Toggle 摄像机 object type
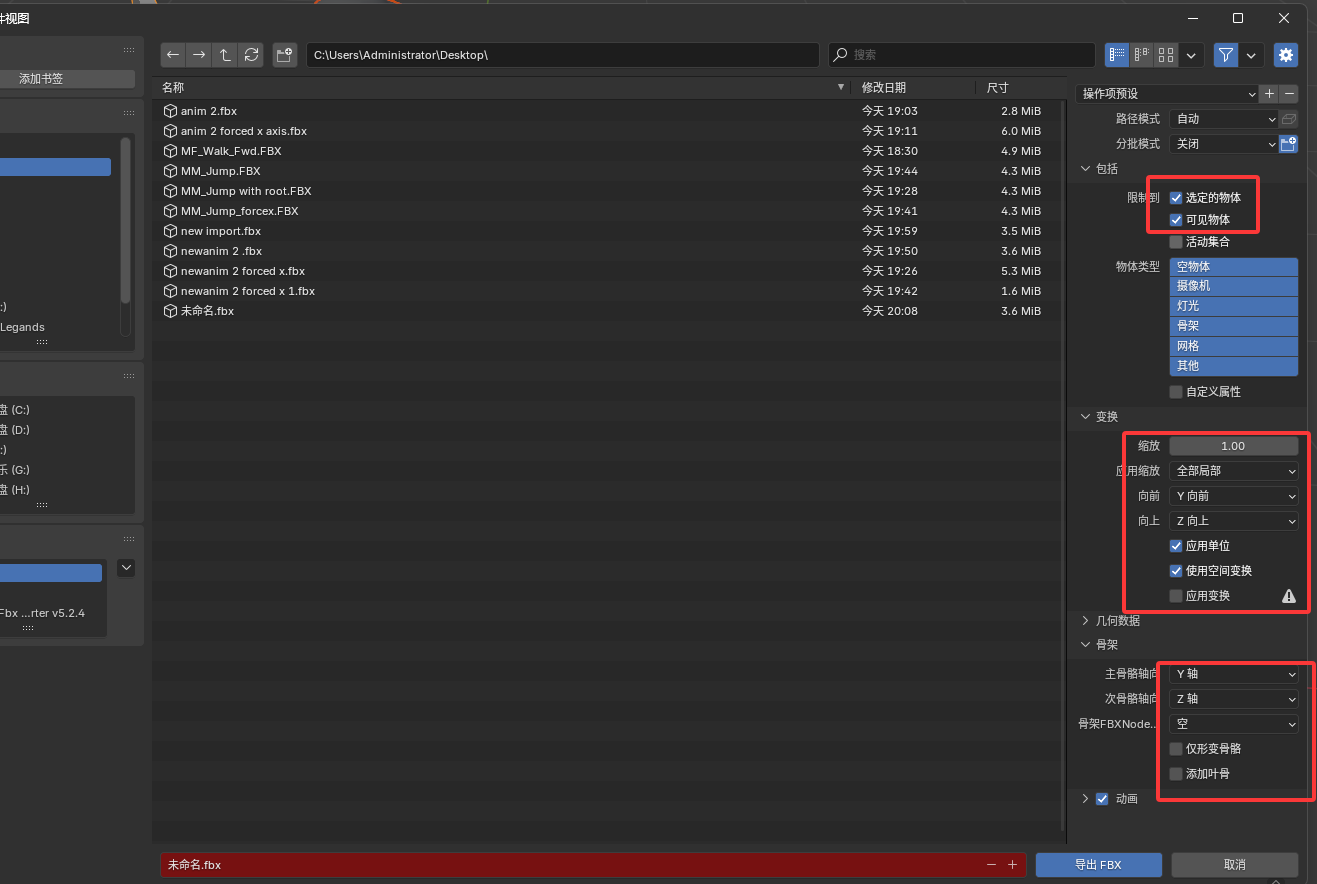 tap(1234, 286)
